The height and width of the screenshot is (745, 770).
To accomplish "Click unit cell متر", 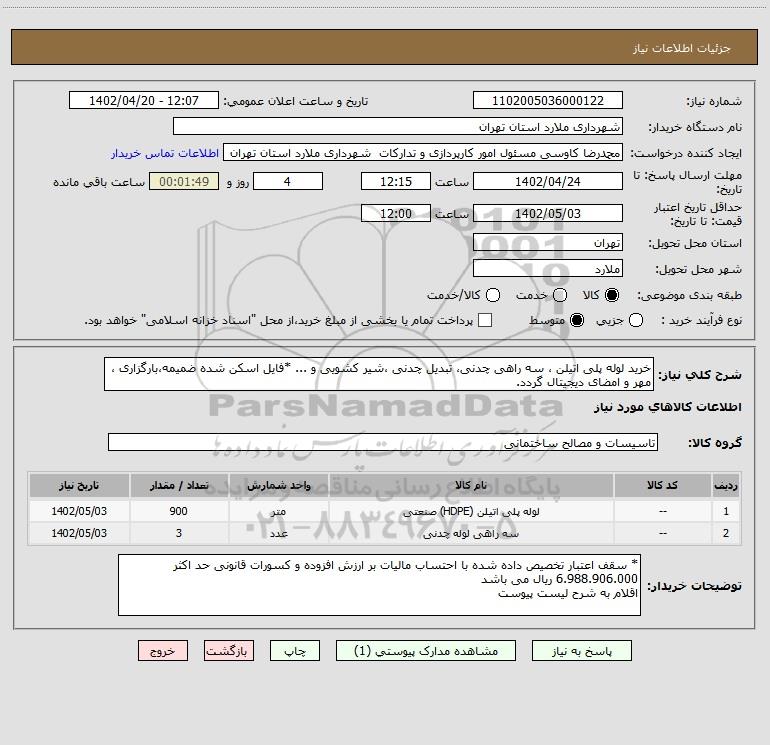I will pyautogui.click(x=278, y=511).
